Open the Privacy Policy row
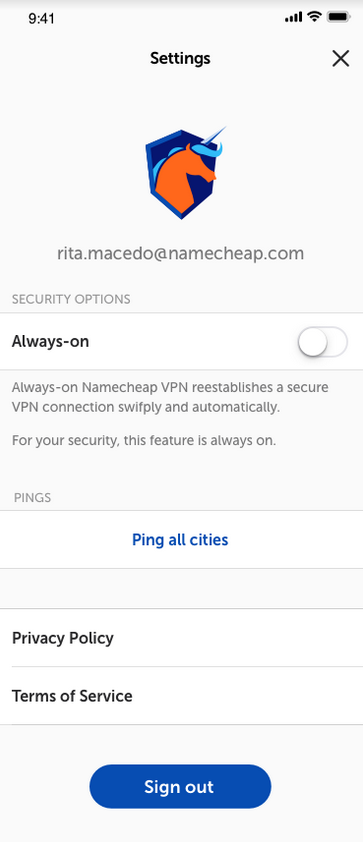 coord(182,638)
